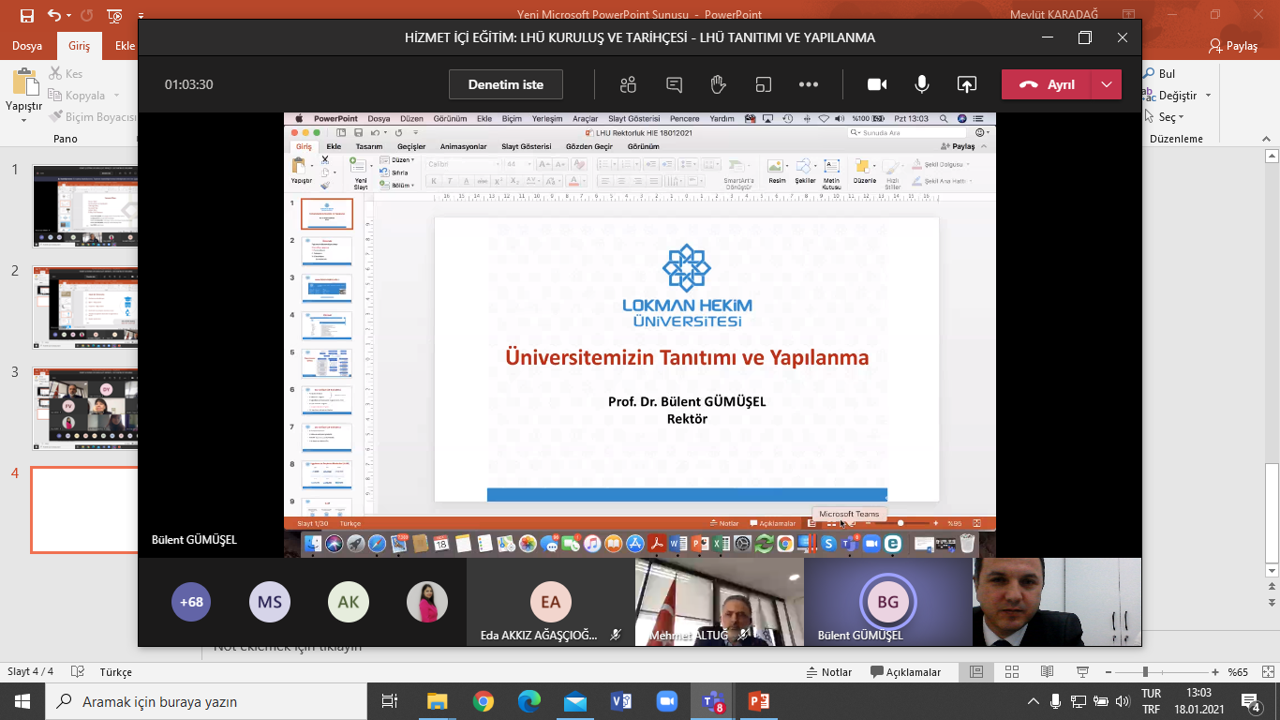Save the presentation from the quick access toolbar
This screenshot has height=720, width=1280.
click(x=27, y=15)
